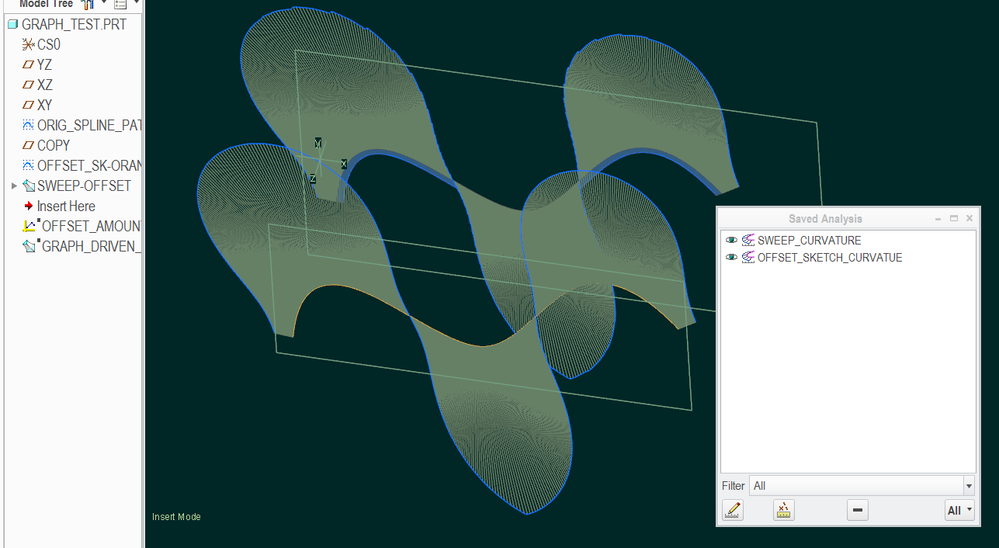
Task: Click the red Insert Here arrow
Action: 28,206
